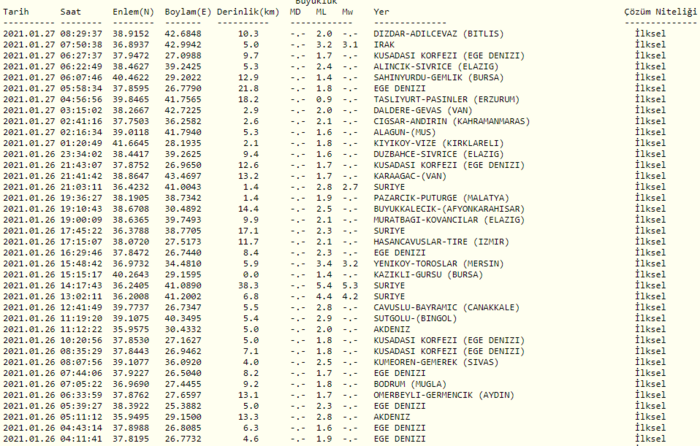Select BODRUM (MUGLA) location
Screen dimensions: 700x446
point(410,384)
